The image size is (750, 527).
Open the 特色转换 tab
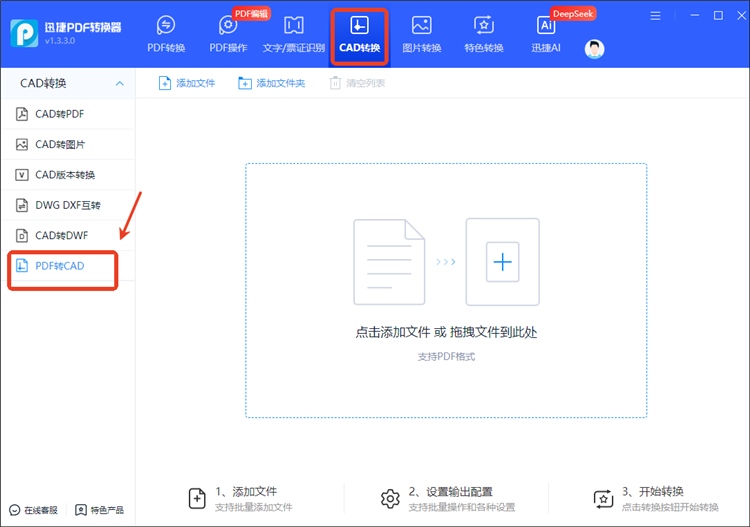tap(484, 34)
